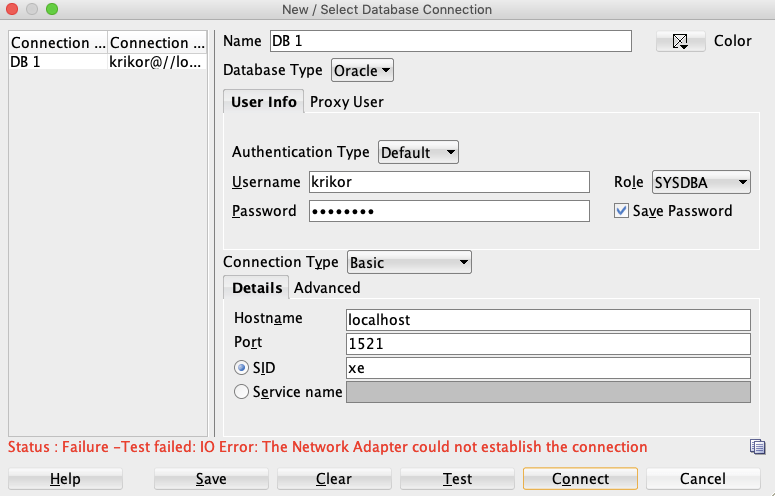Image resolution: width=775 pixels, height=496 pixels.
Task: Select the Service name radio button
Action: click(241, 392)
